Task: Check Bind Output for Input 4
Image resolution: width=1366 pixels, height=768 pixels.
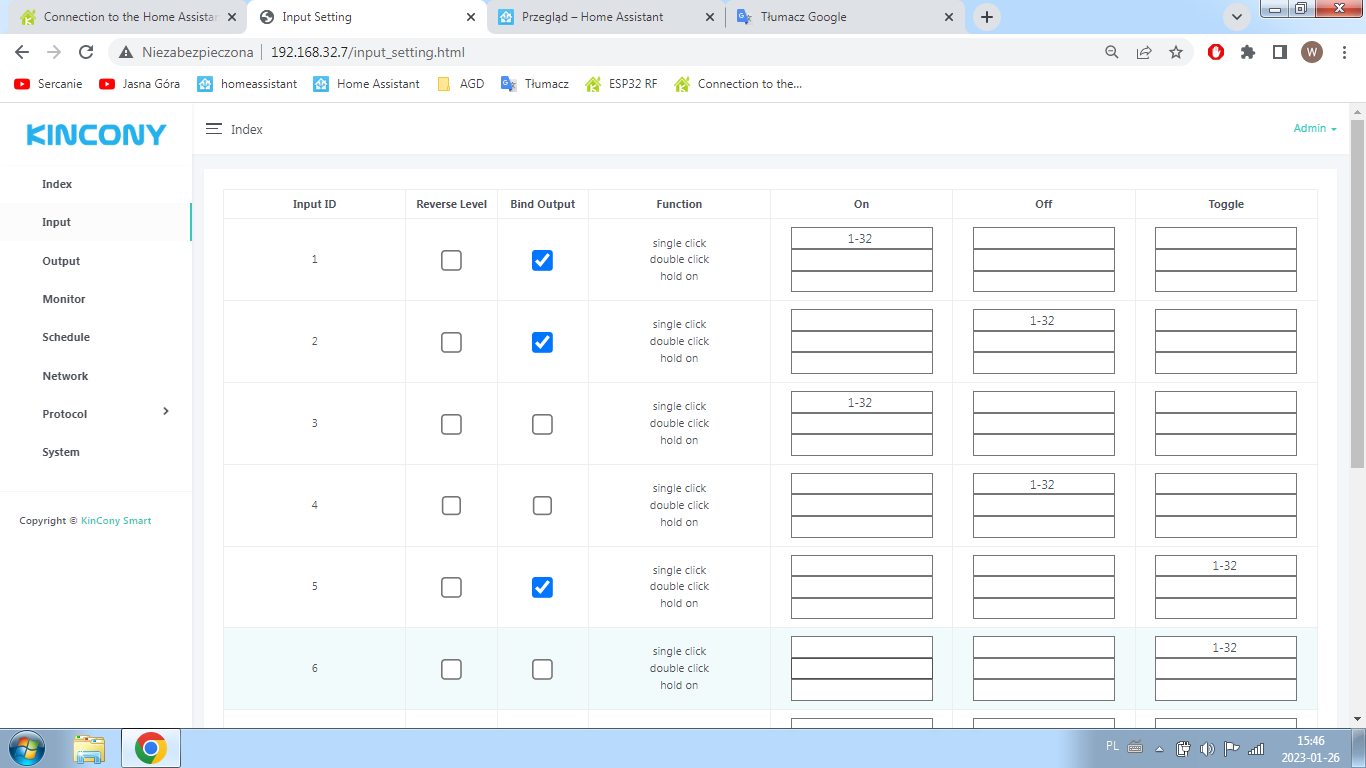Action: (x=542, y=506)
